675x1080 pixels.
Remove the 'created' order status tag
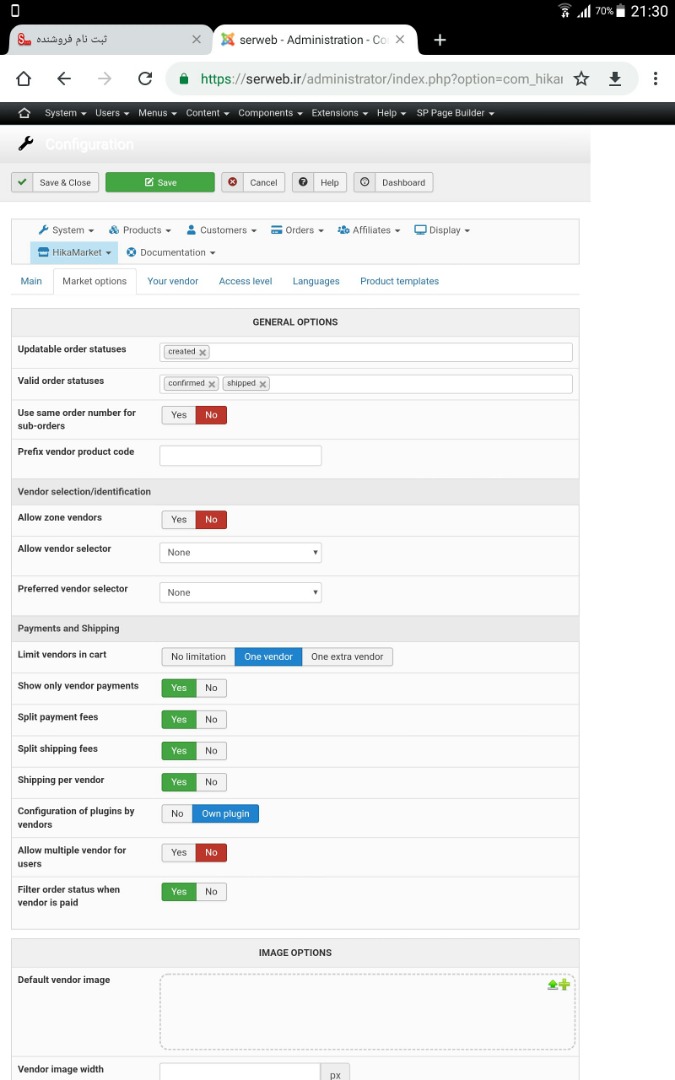tap(203, 352)
